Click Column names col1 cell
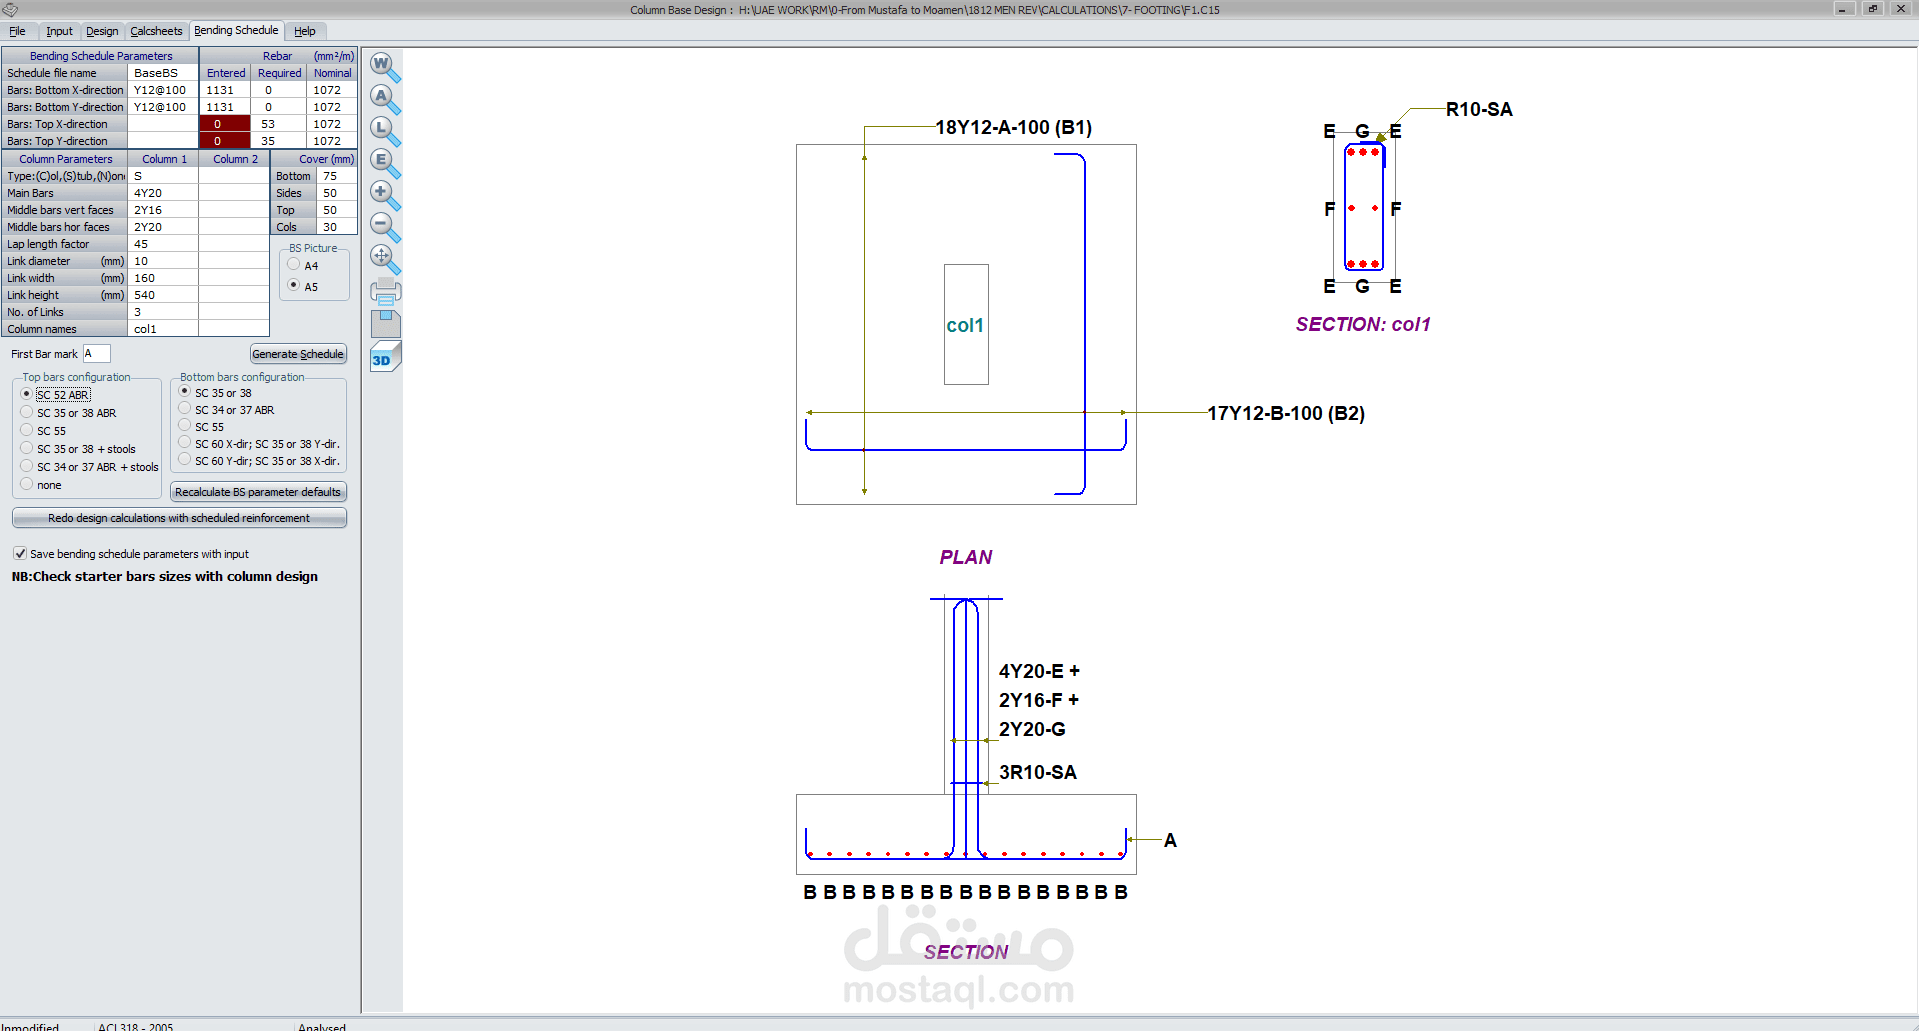This screenshot has height=1031, width=1919. point(163,329)
